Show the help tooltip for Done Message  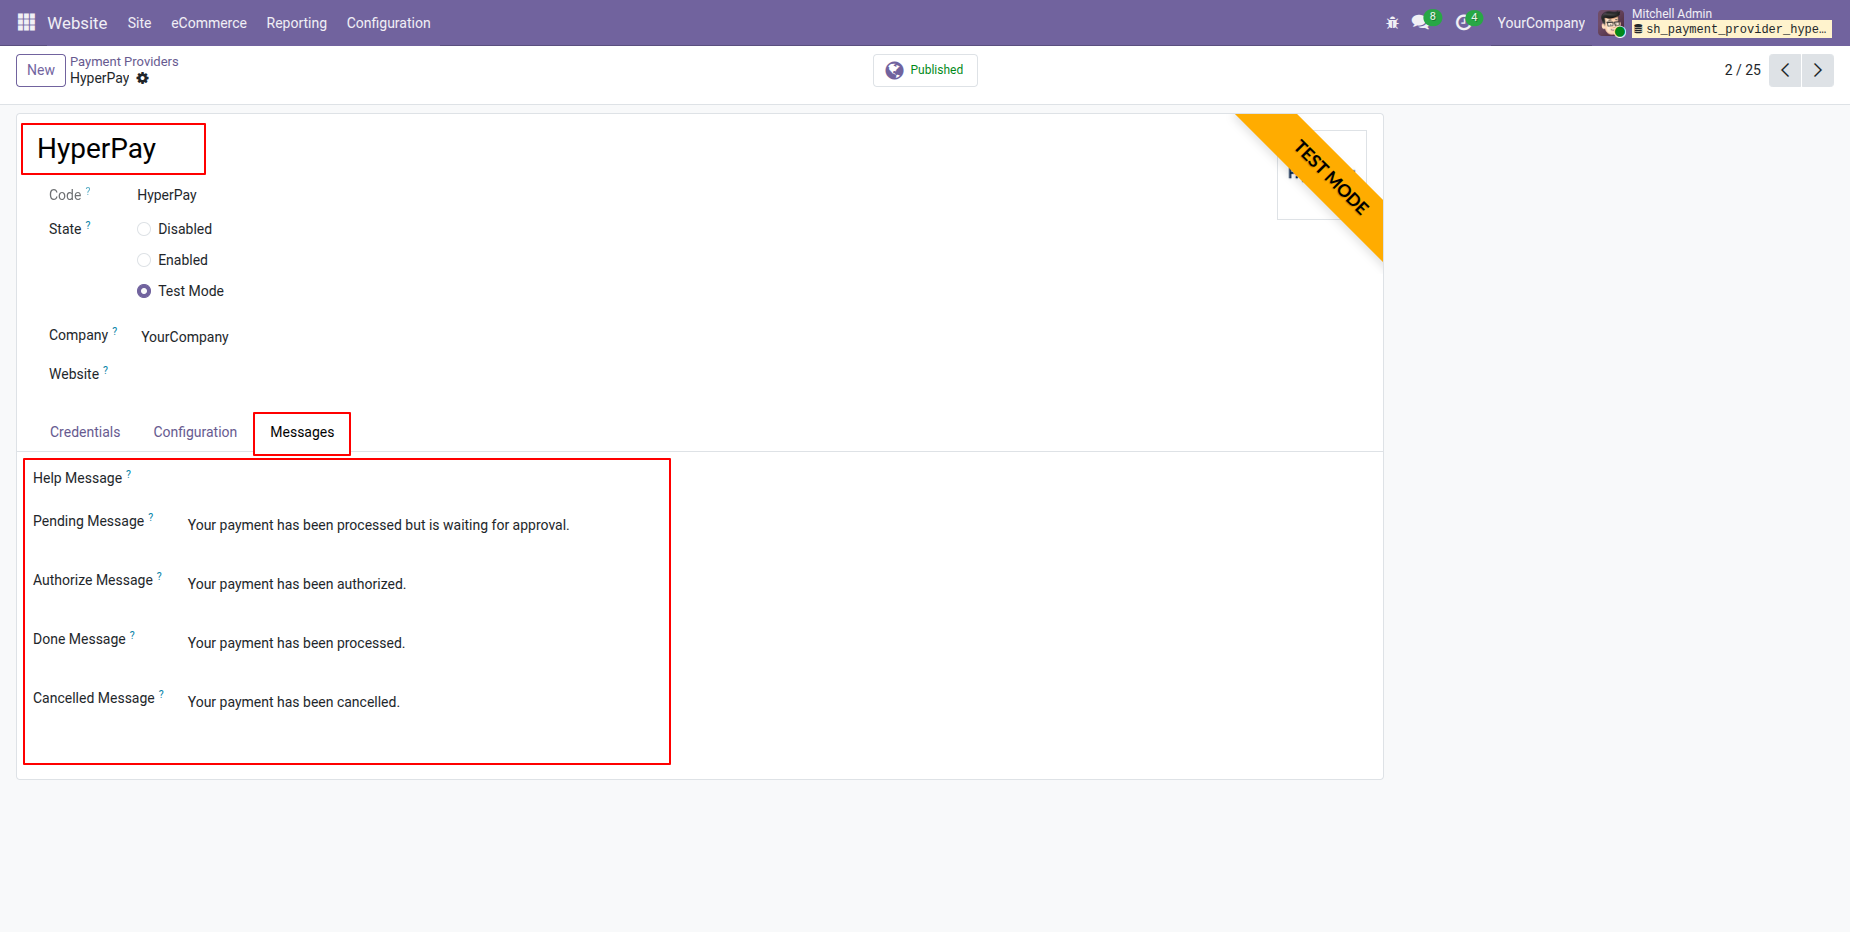coord(133,634)
